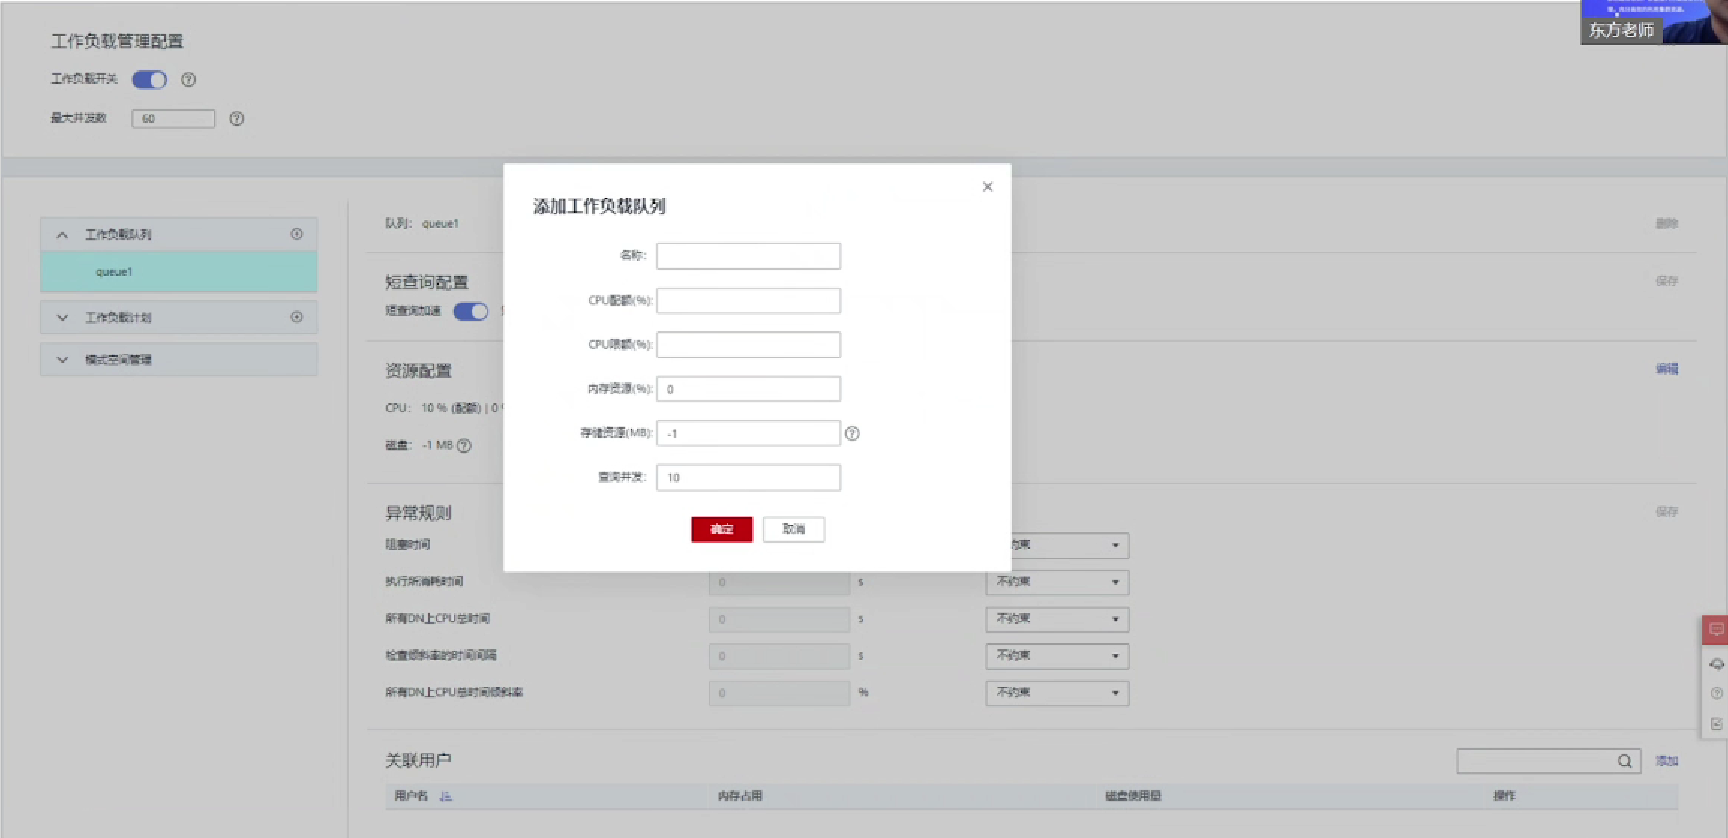This screenshot has width=1728, height=838.
Task: Click 保存 link in 短查询配置 section
Action: [1667, 281]
